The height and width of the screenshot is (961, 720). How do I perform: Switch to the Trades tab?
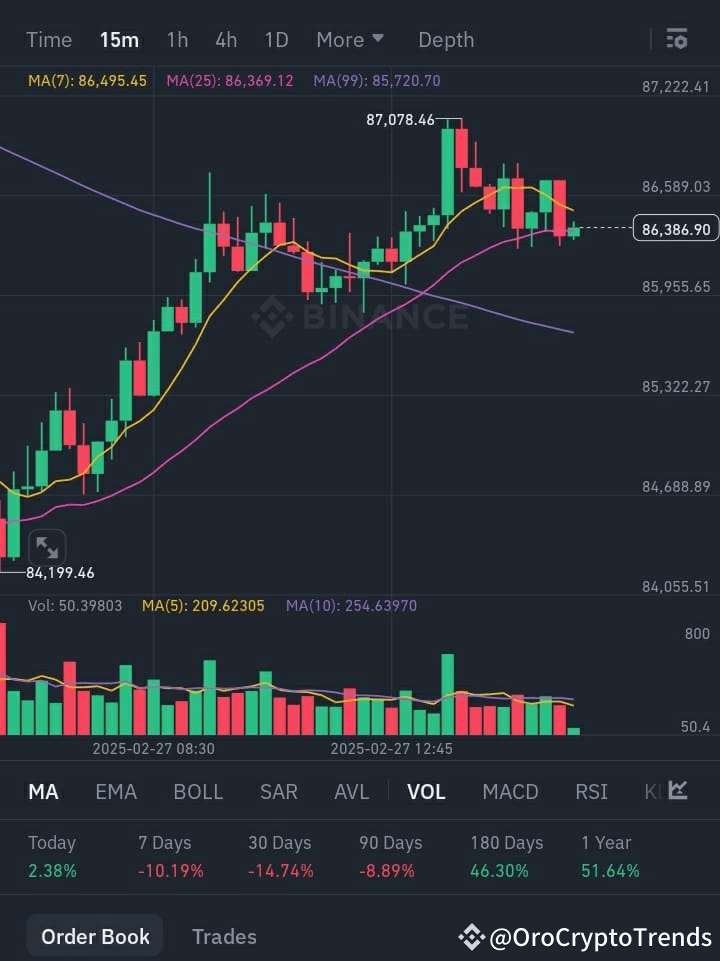pos(224,936)
